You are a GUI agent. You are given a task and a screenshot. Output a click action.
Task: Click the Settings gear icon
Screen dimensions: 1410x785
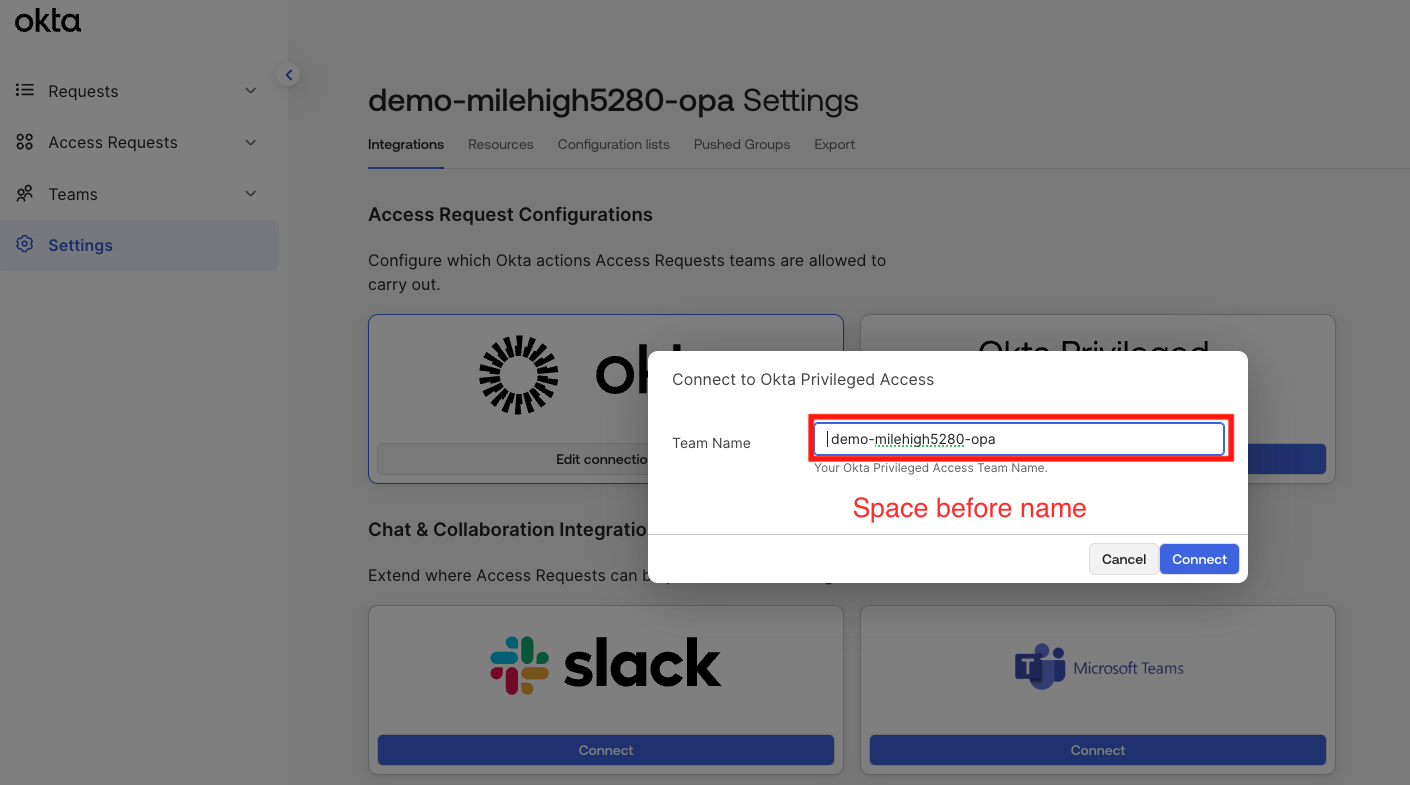(25, 245)
